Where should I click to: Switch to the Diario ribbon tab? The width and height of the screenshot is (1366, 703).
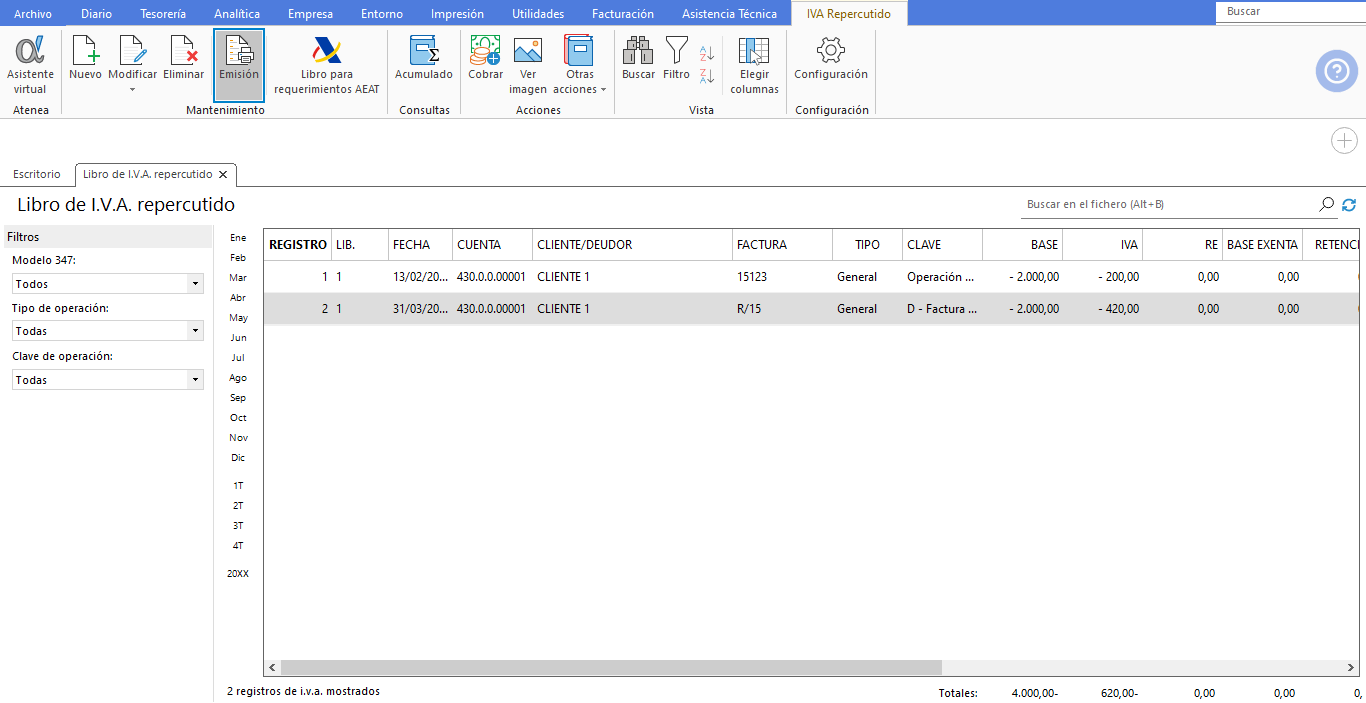pyautogui.click(x=96, y=14)
